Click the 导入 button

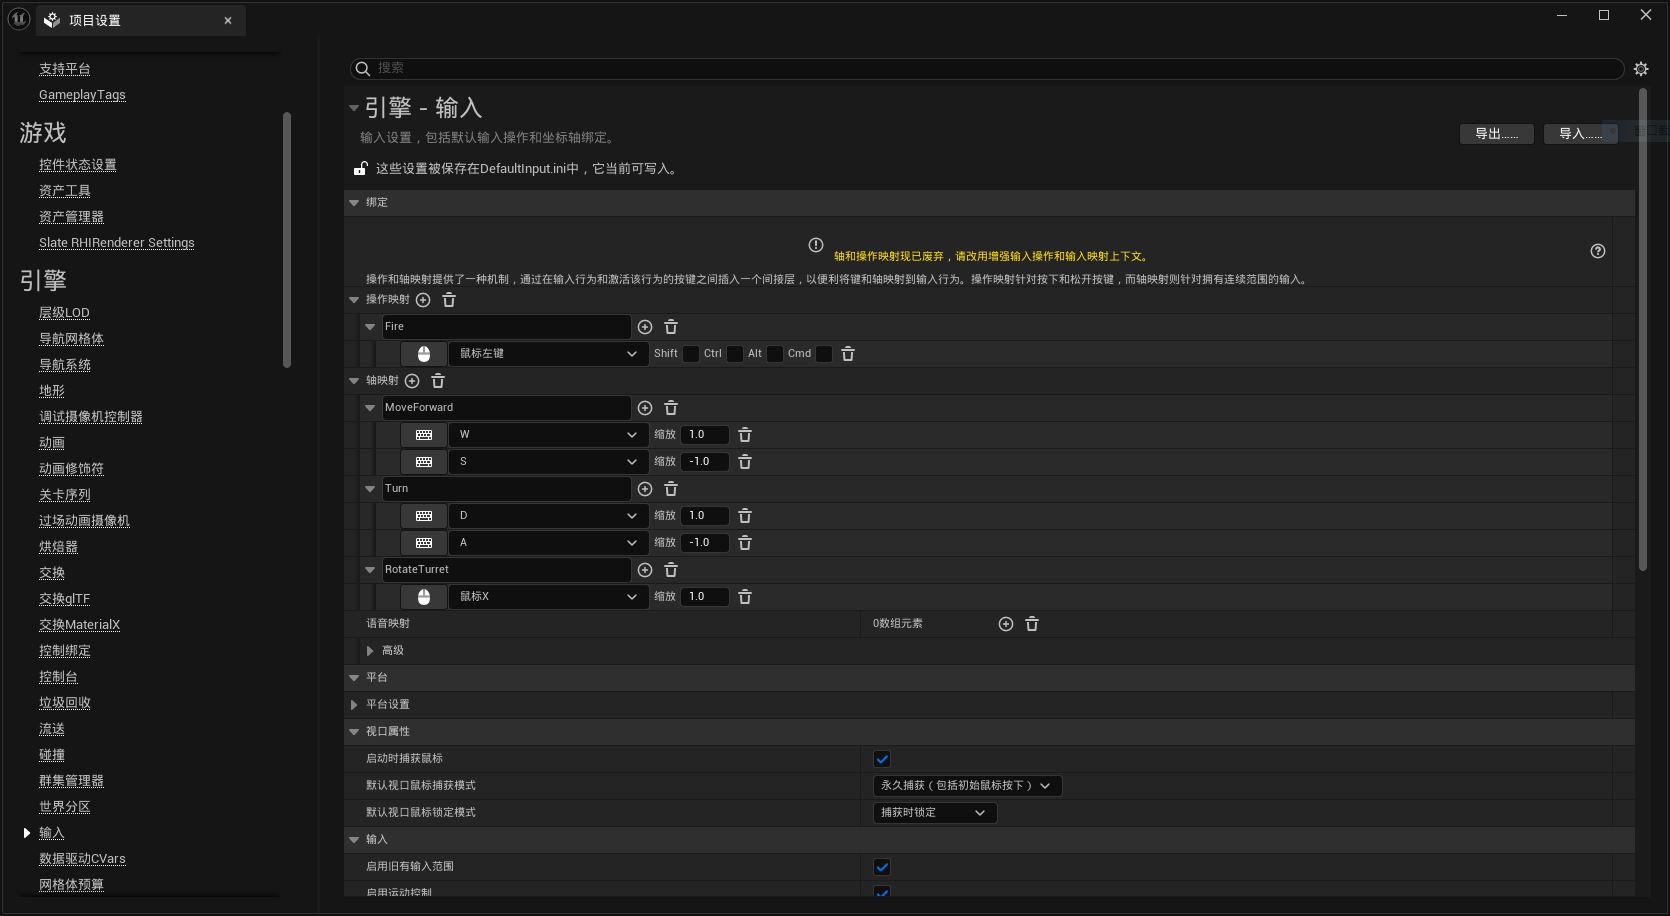1581,134
